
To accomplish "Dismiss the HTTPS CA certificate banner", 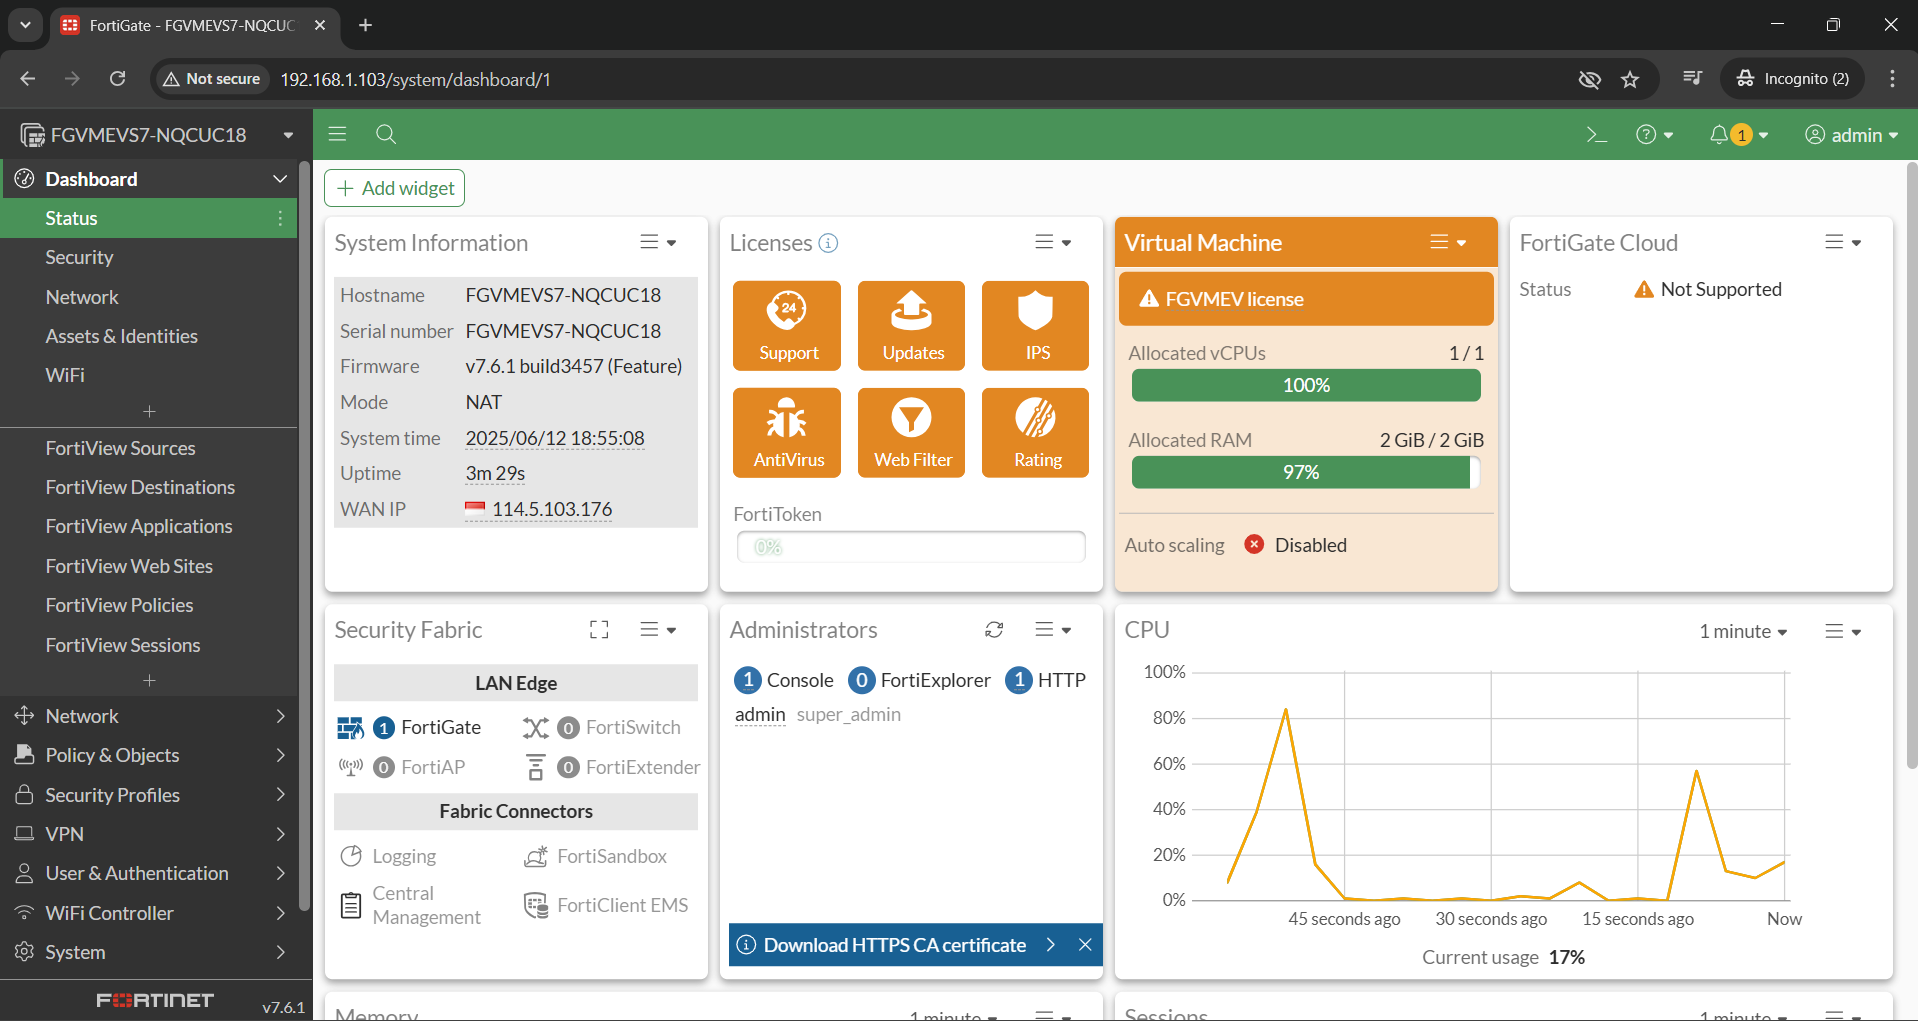I will click(x=1085, y=945).
